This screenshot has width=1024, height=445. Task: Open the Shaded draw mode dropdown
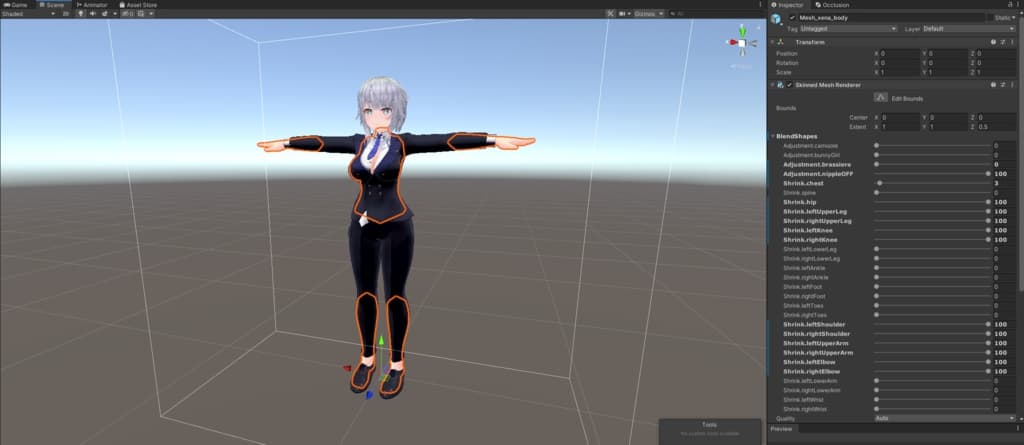click(28, 13)
